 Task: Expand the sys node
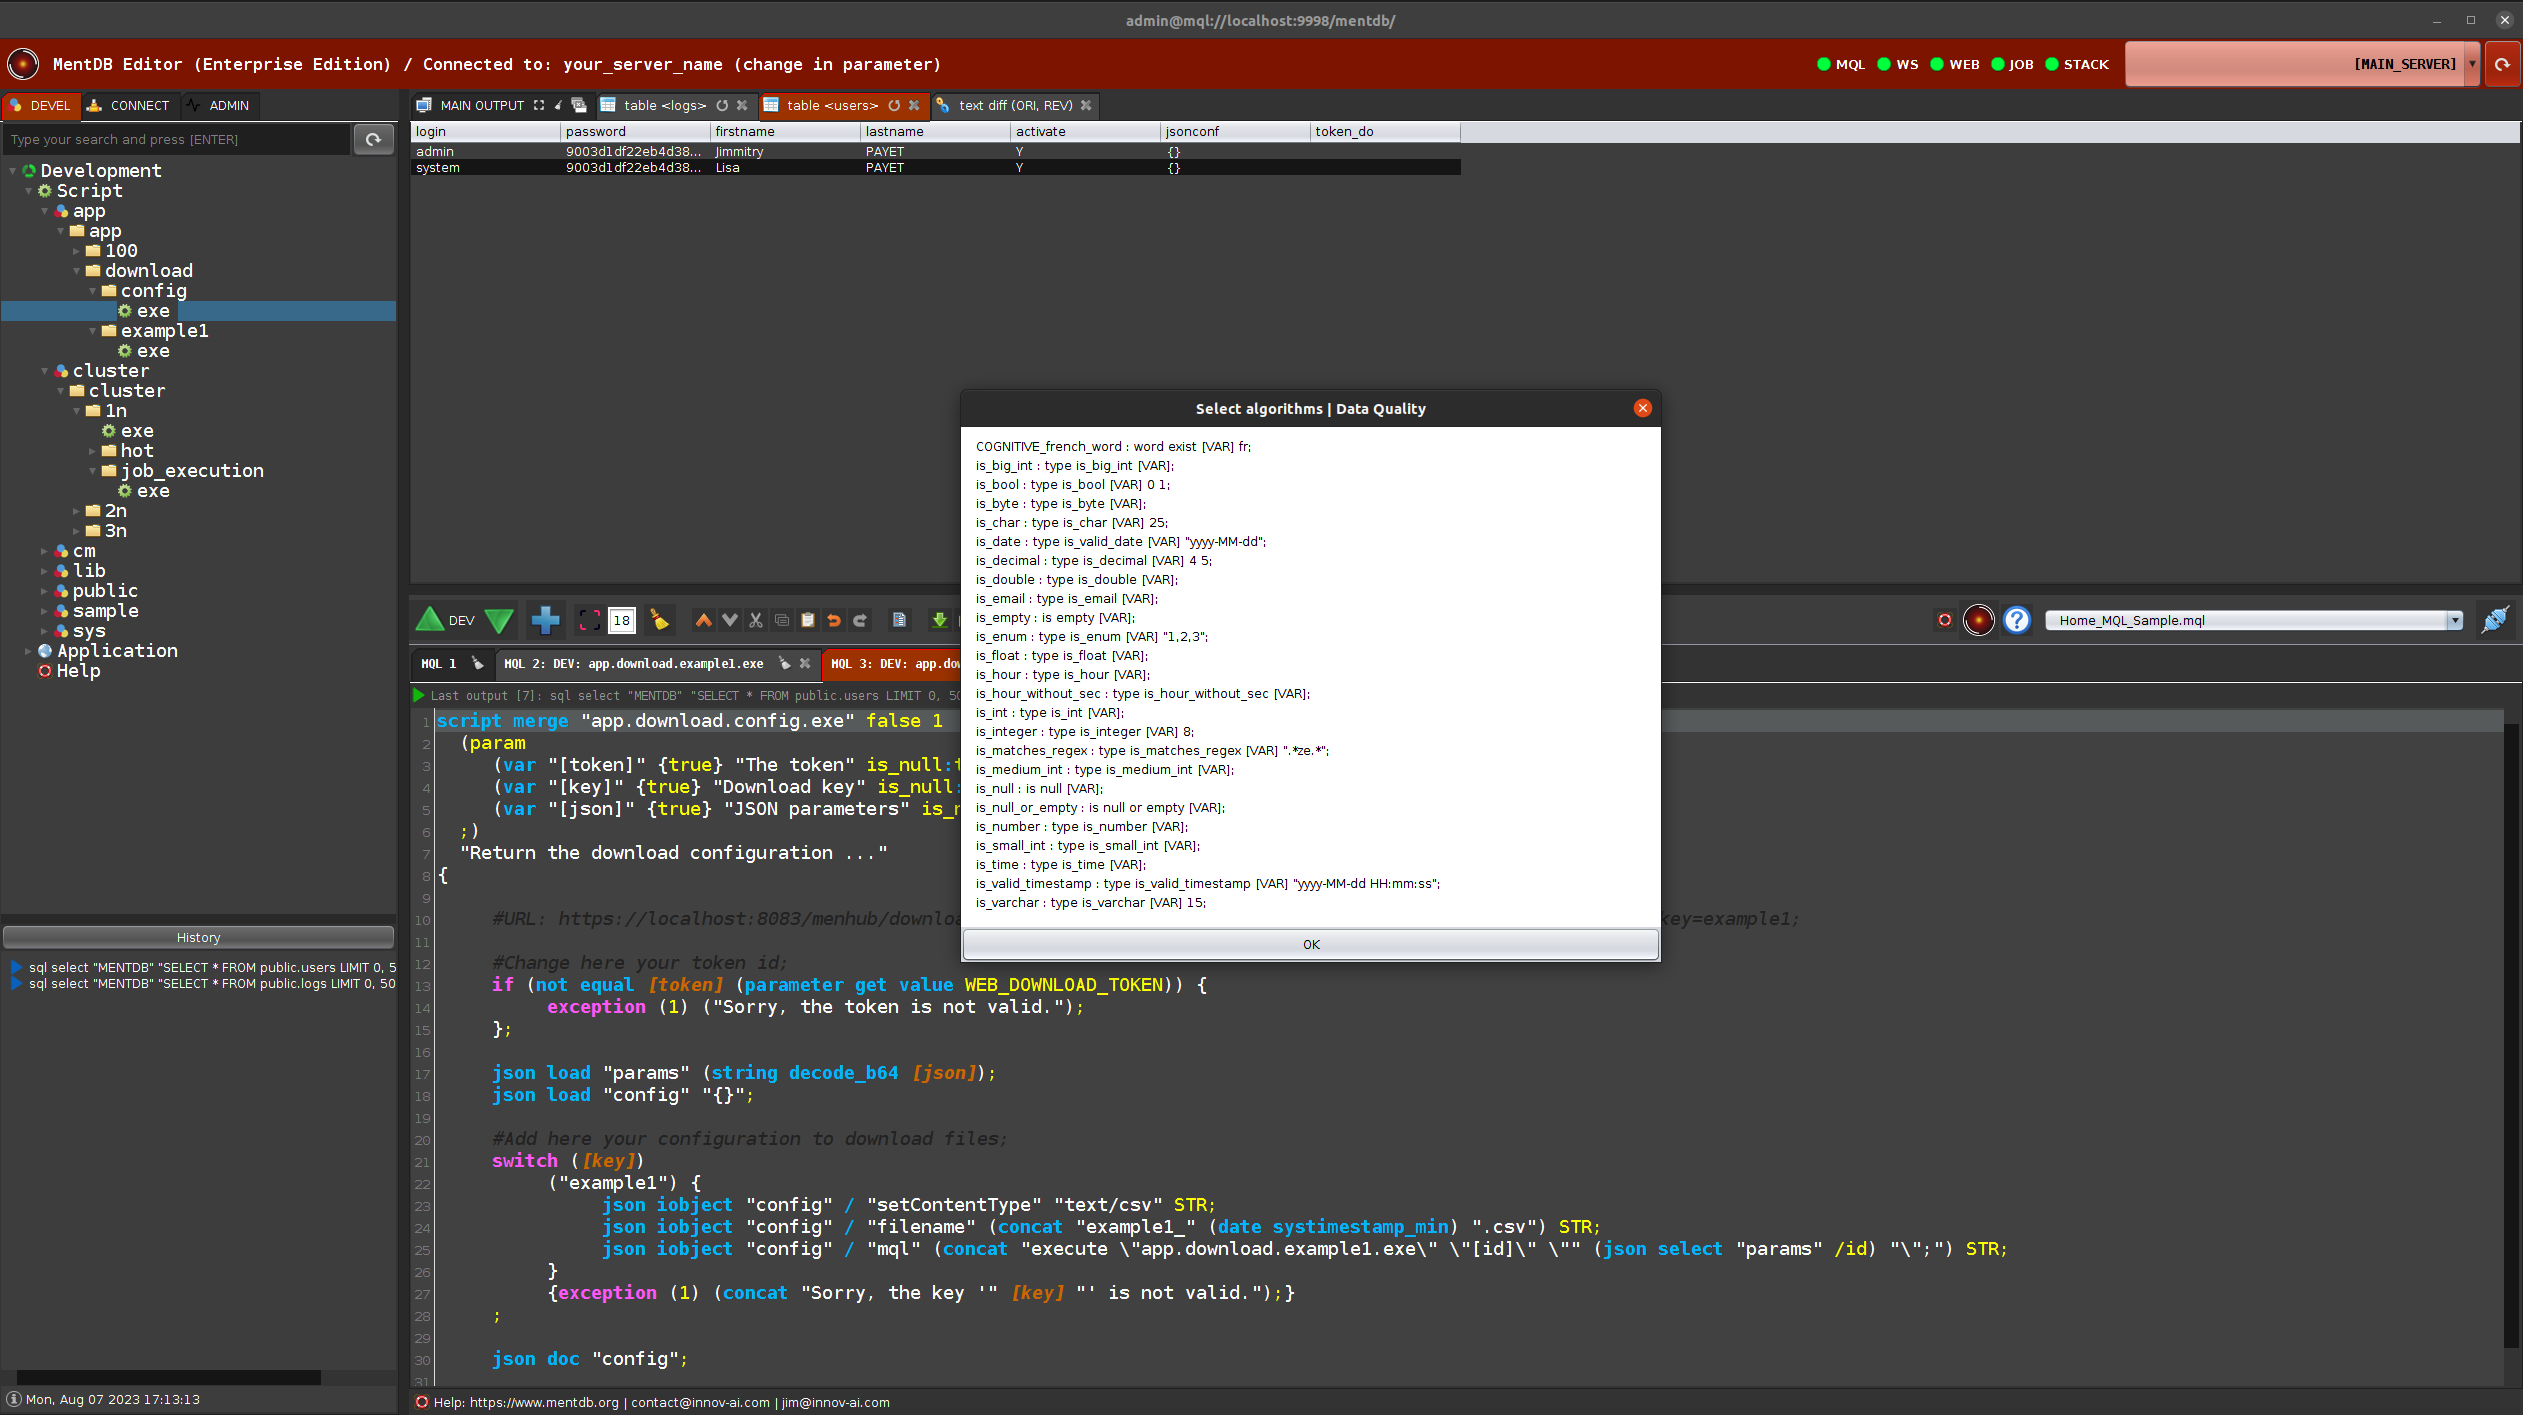click(45, 631)
